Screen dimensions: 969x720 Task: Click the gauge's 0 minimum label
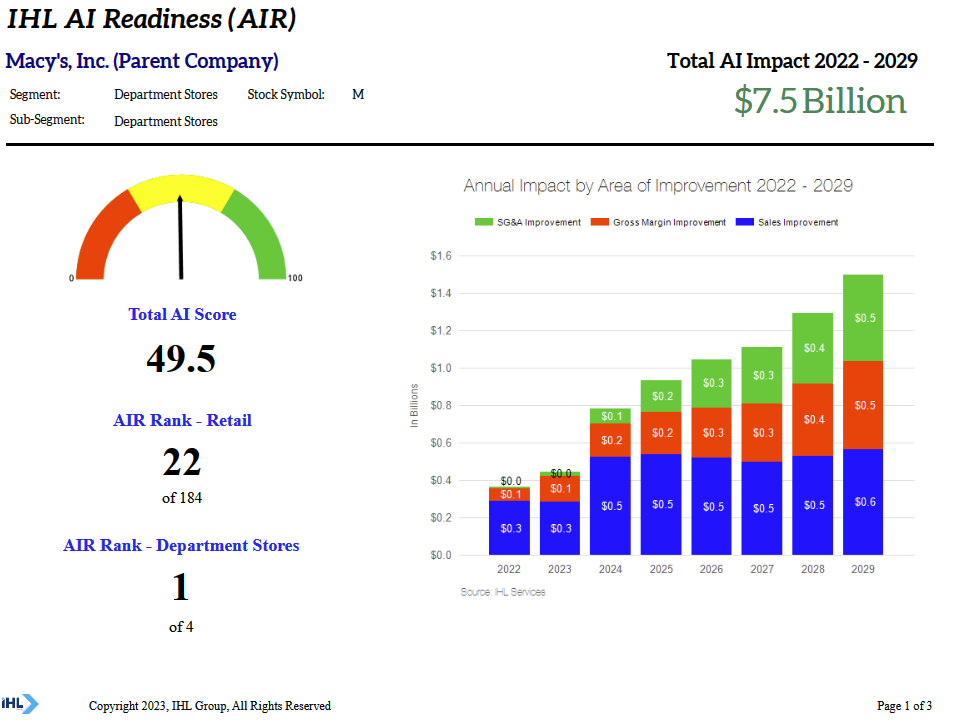point(71,278)
